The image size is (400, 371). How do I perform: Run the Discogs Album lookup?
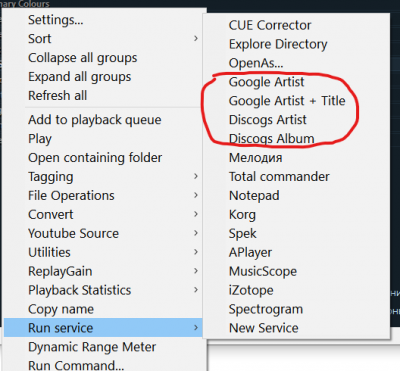click(296, 139)
